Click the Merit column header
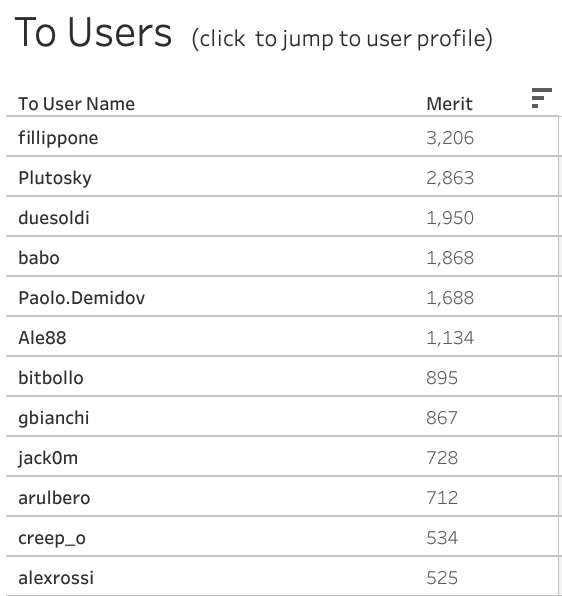Image resolution: width=562 pixels, height=596 pixels. pyautogui.click(x=450, y=104)
